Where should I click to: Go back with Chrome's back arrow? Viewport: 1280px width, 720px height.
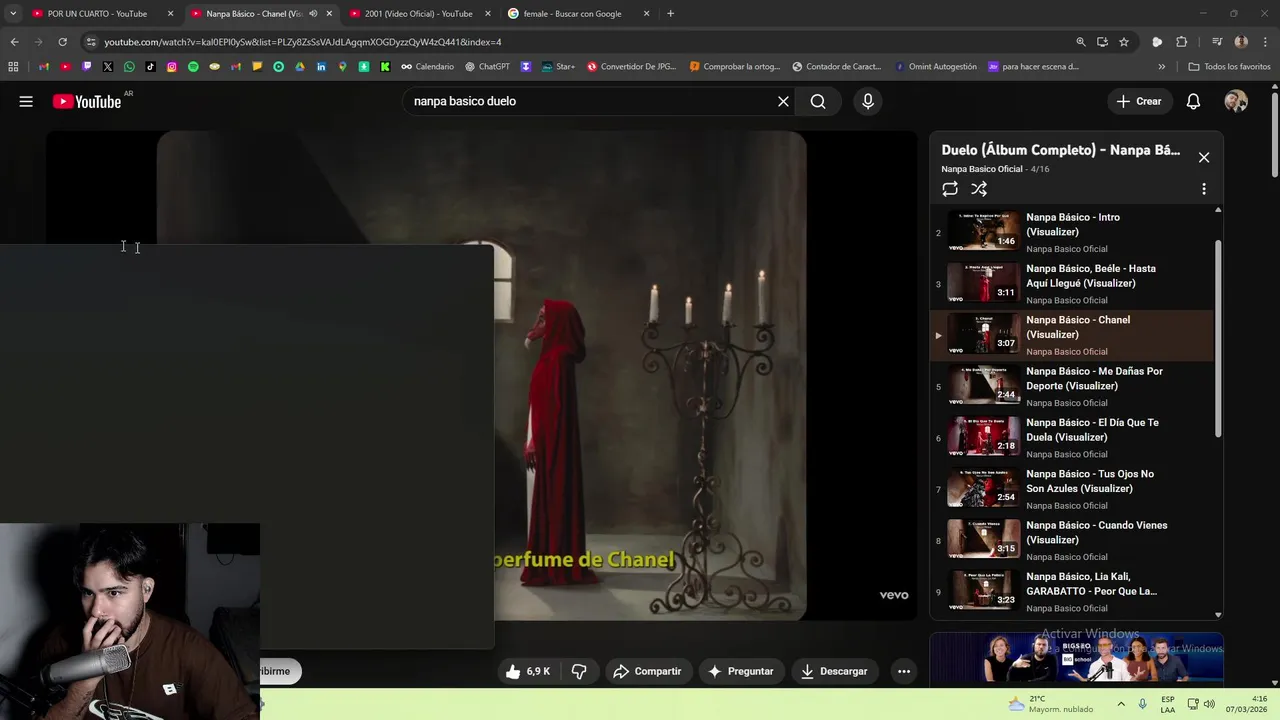click(14, 42)
